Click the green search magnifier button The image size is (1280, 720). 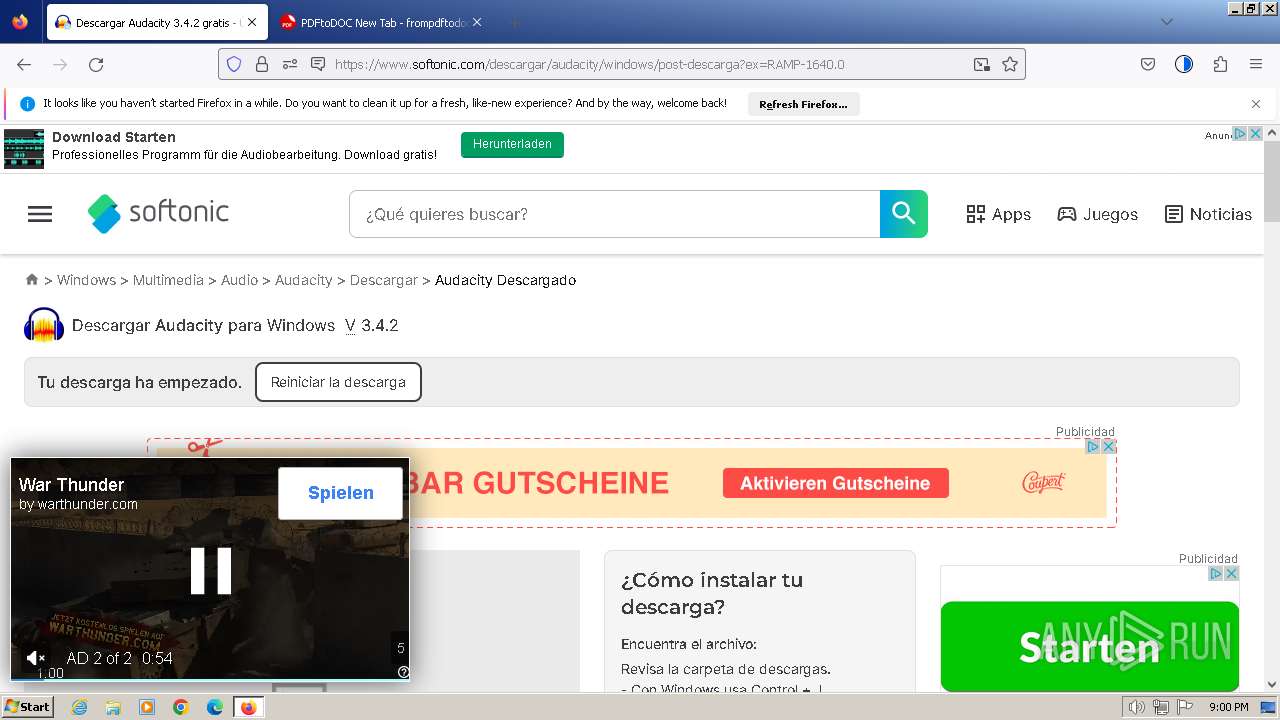[904, 214]
